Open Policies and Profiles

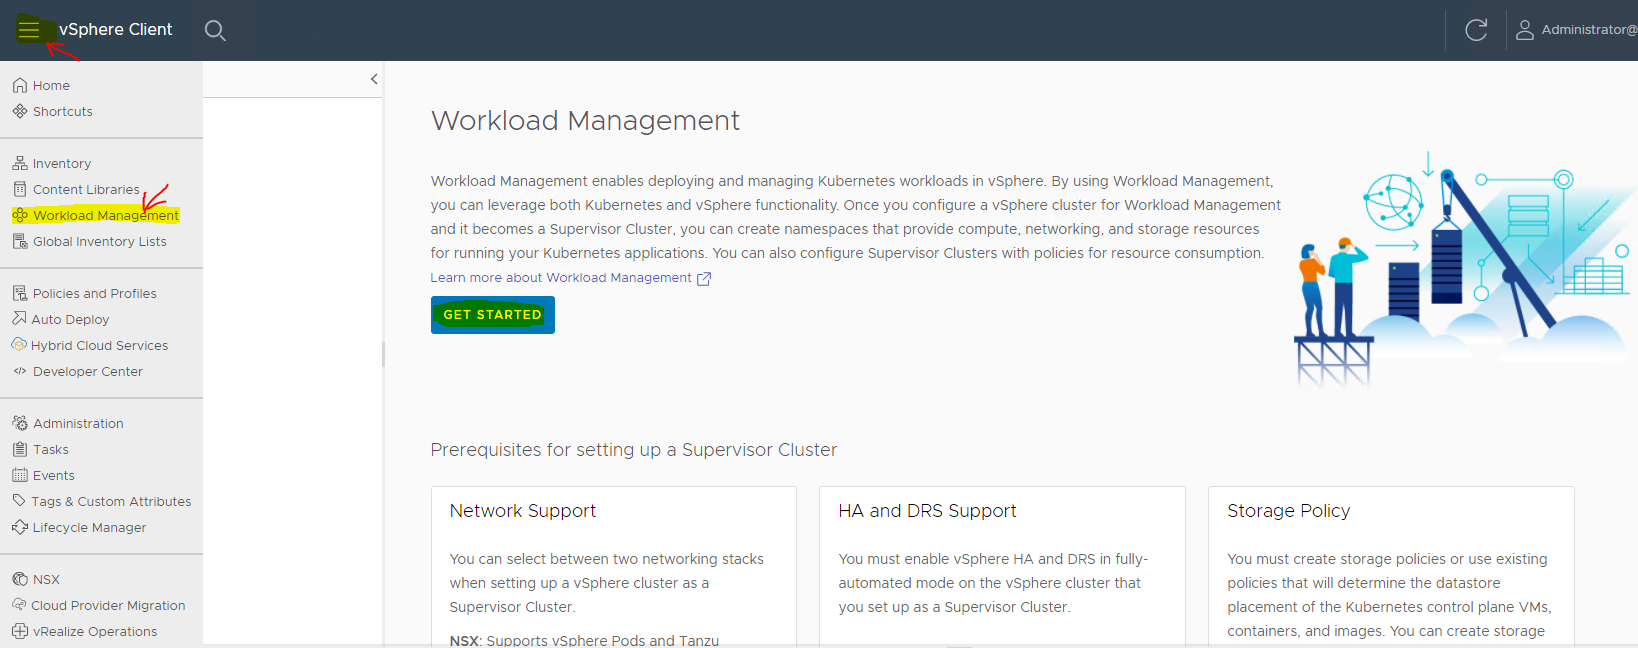click(x=95, y=293)
